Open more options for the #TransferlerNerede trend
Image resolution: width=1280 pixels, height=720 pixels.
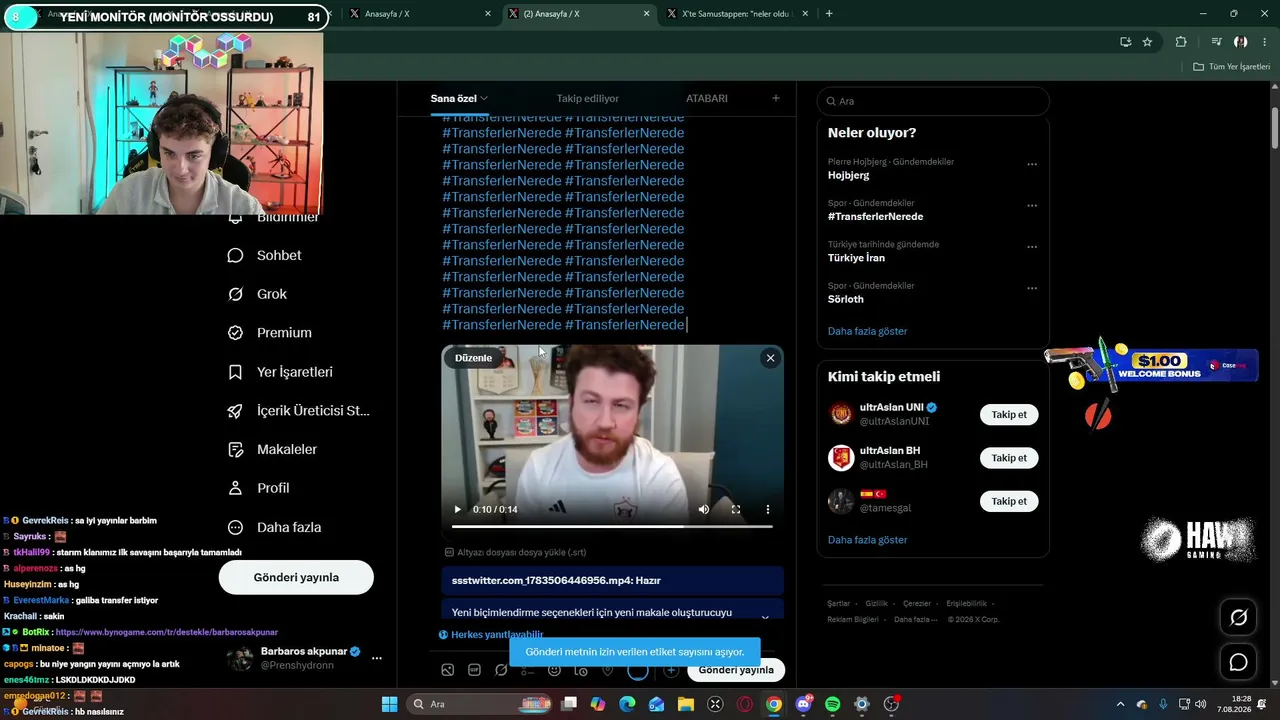pyautogui.click(x=1032, y=206)
